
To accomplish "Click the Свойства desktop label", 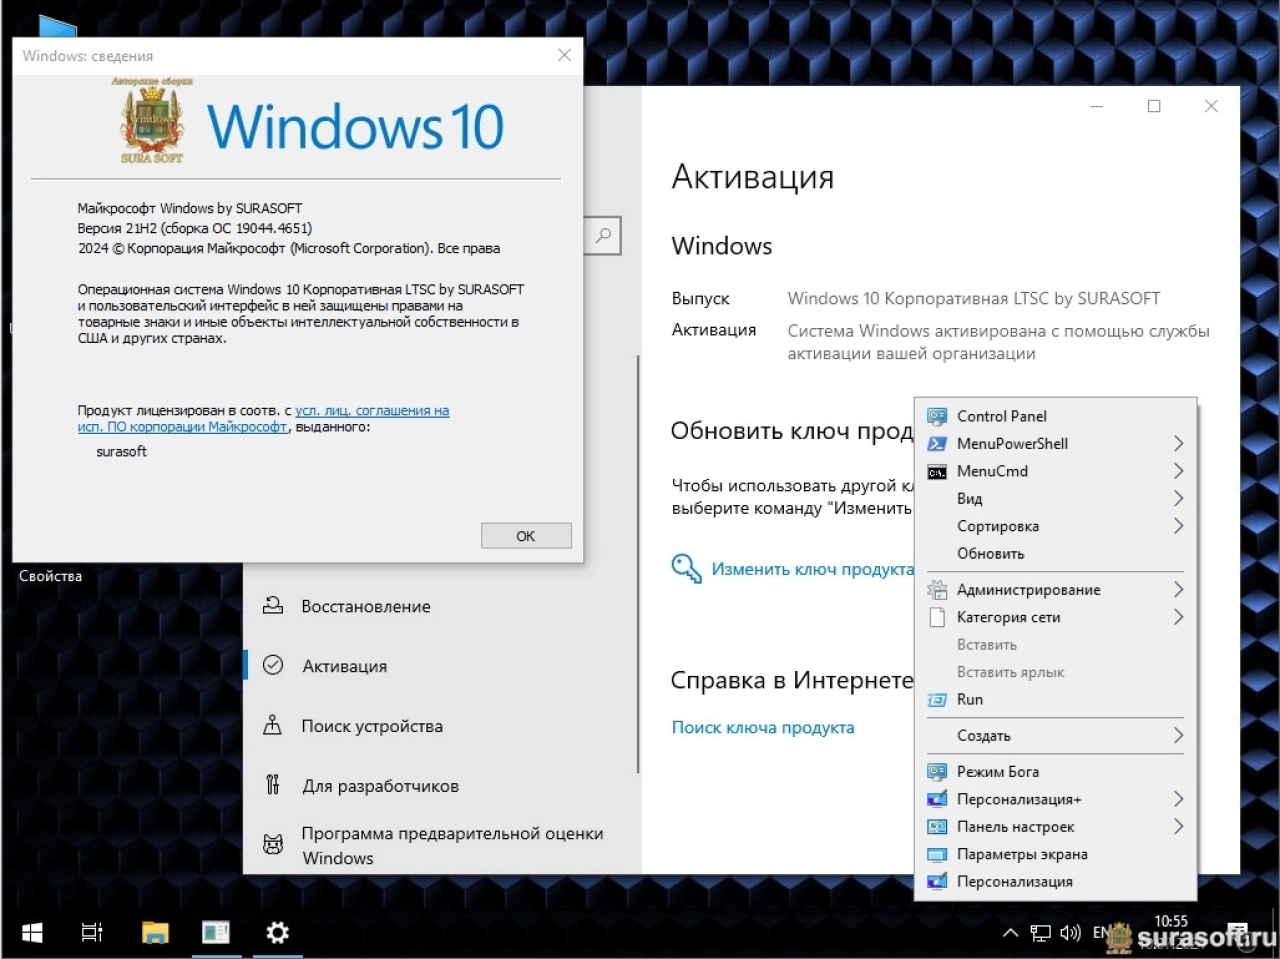I will [50, 576].
